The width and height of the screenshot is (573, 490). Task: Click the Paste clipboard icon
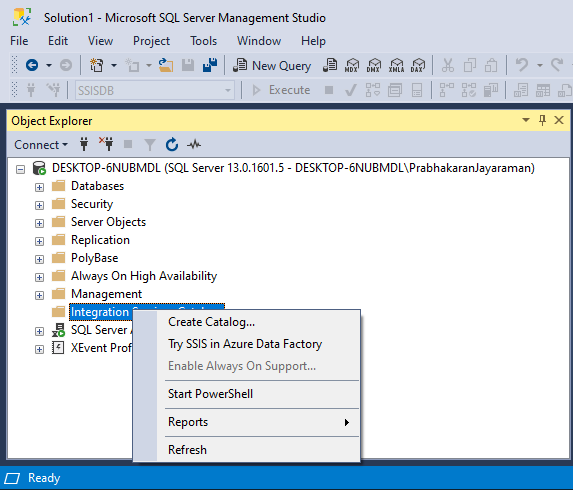click(x=491, y=65)
